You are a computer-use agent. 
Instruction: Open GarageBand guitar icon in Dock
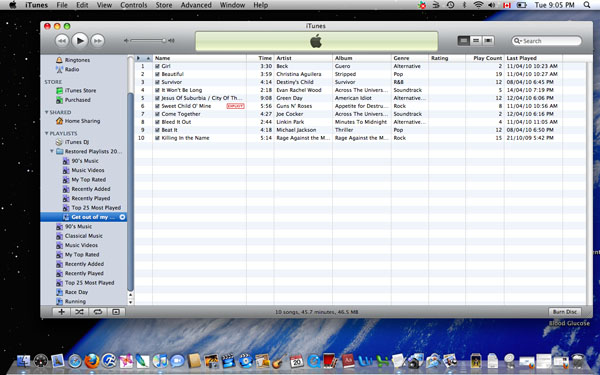(279, 361)
